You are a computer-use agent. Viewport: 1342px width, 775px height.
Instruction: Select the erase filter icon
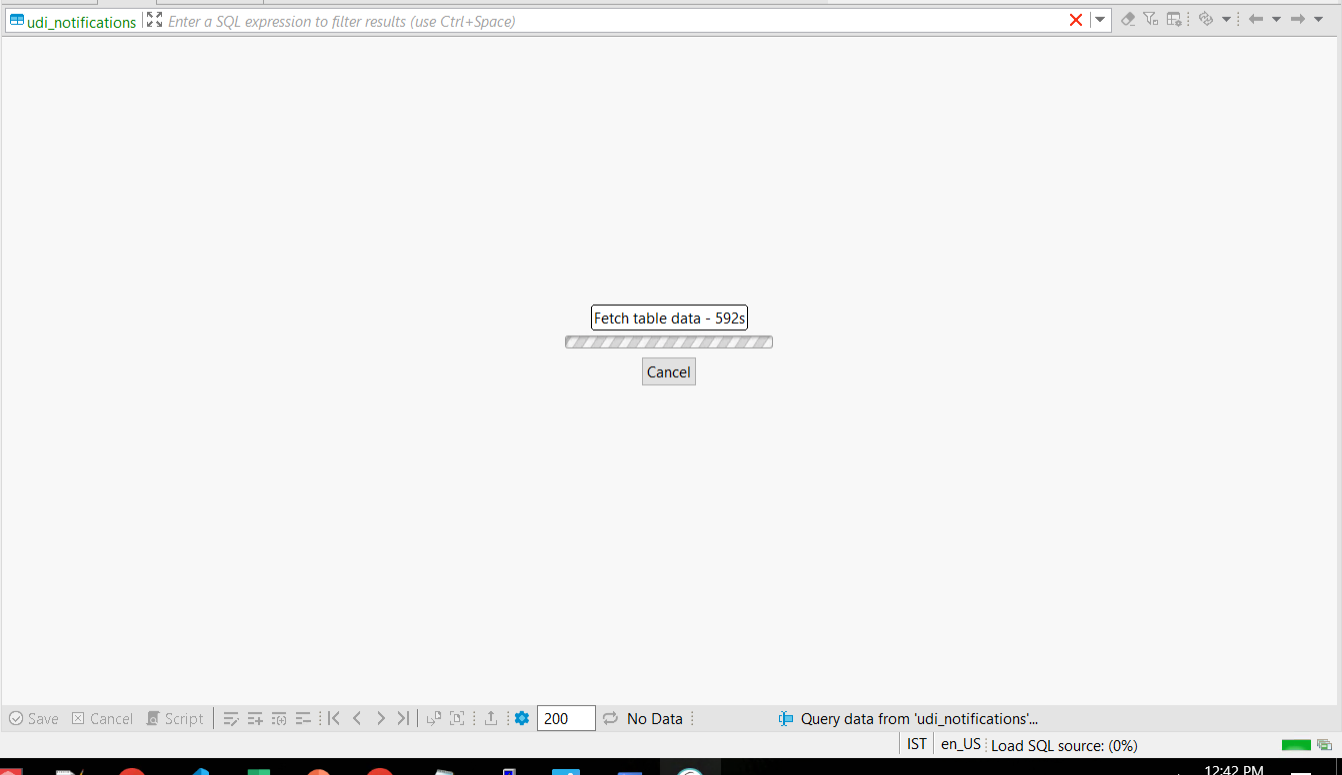pyautogui.click(x=1129, y=18)
